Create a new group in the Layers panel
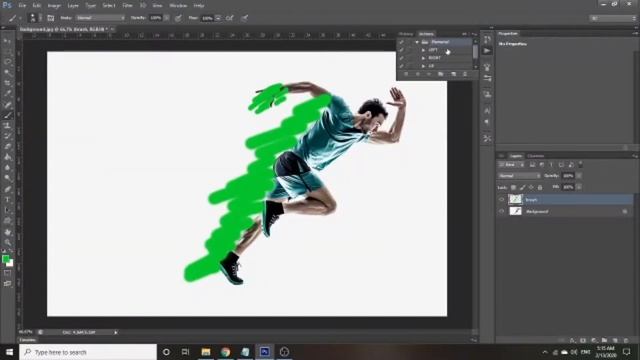Image resolution: width=640 pixels, height=360 pixels. tap(604, 340)
